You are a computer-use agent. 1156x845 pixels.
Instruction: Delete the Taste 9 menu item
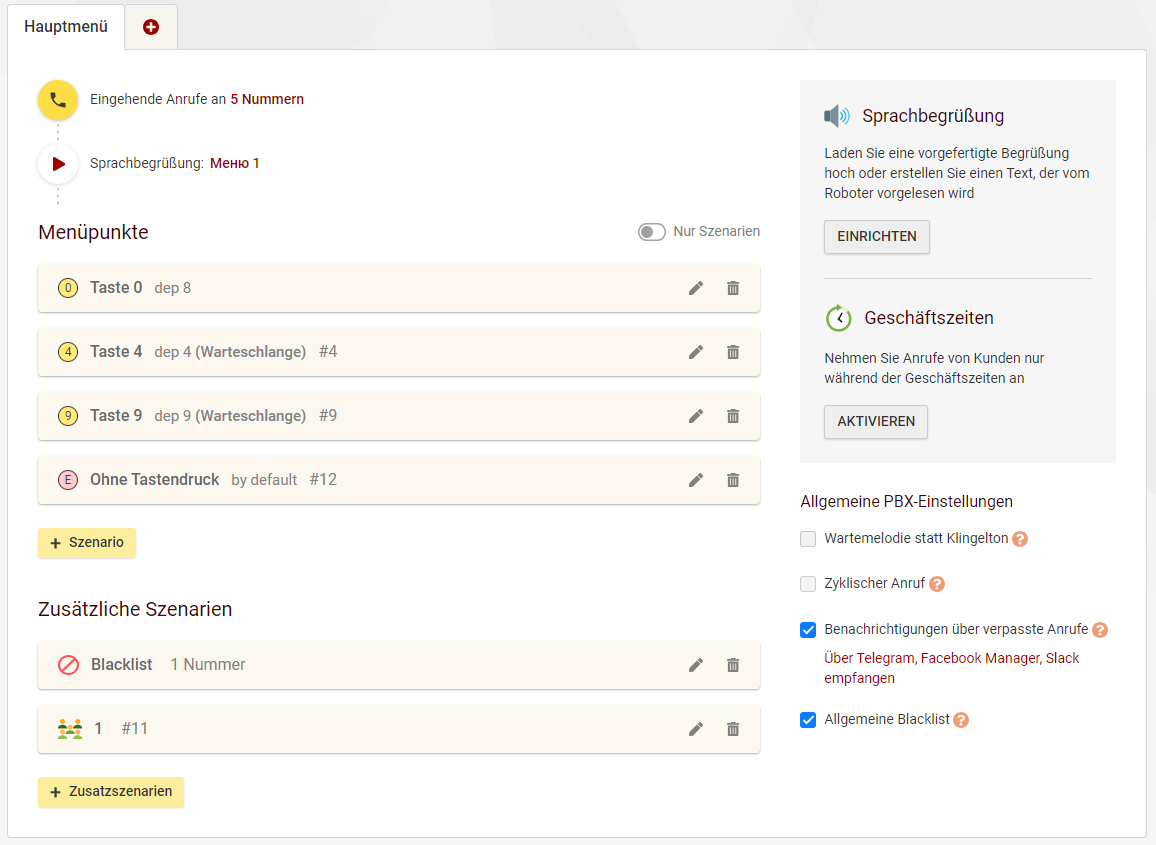coord(733,417)
